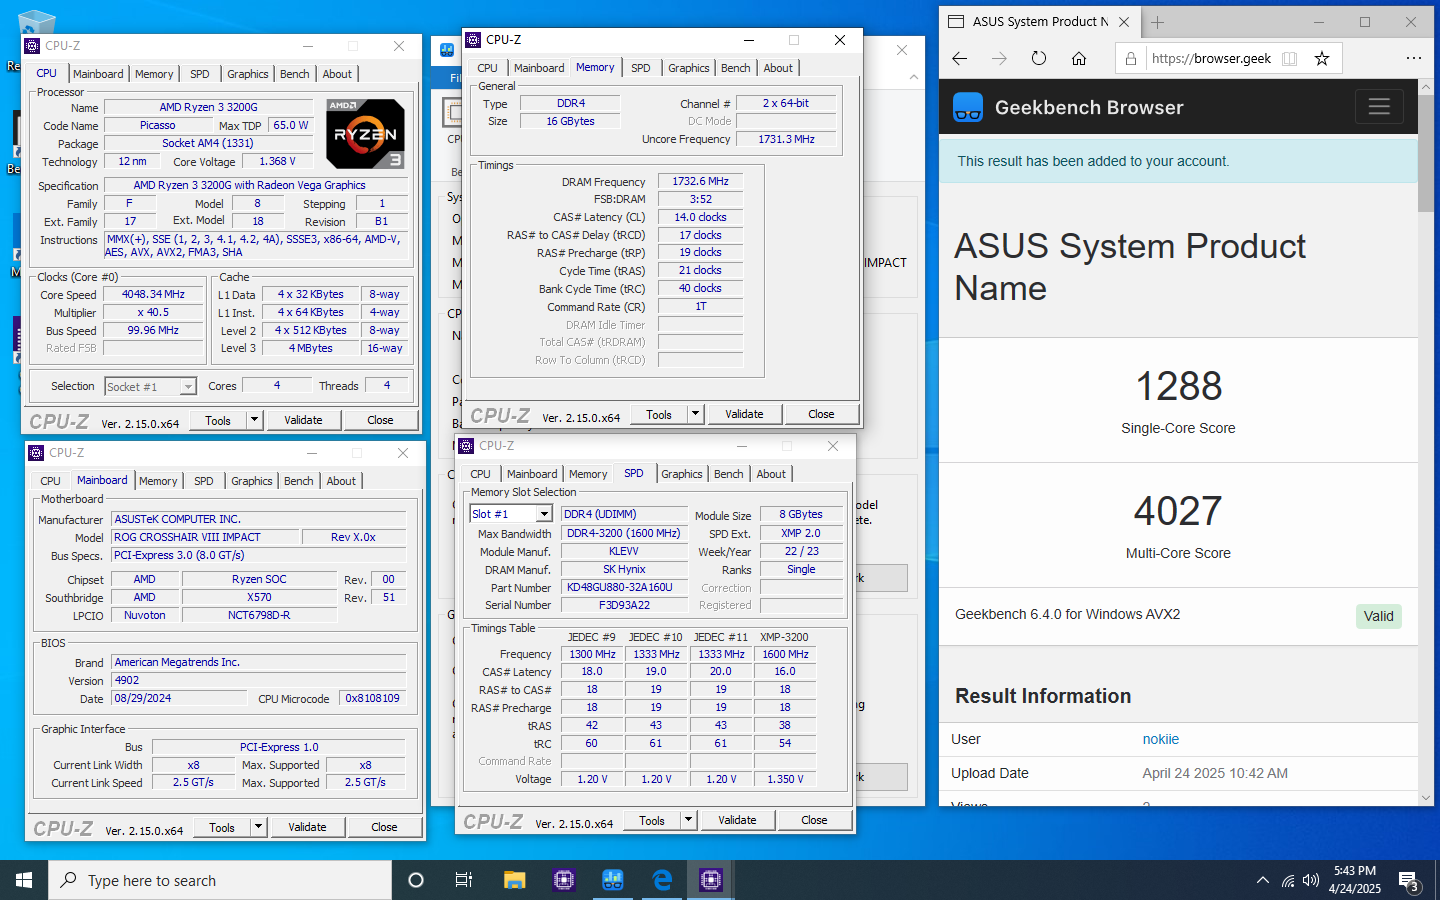
Task: Open CPU tab in the CPU-Z Memory window
Action: coord(487,68)
